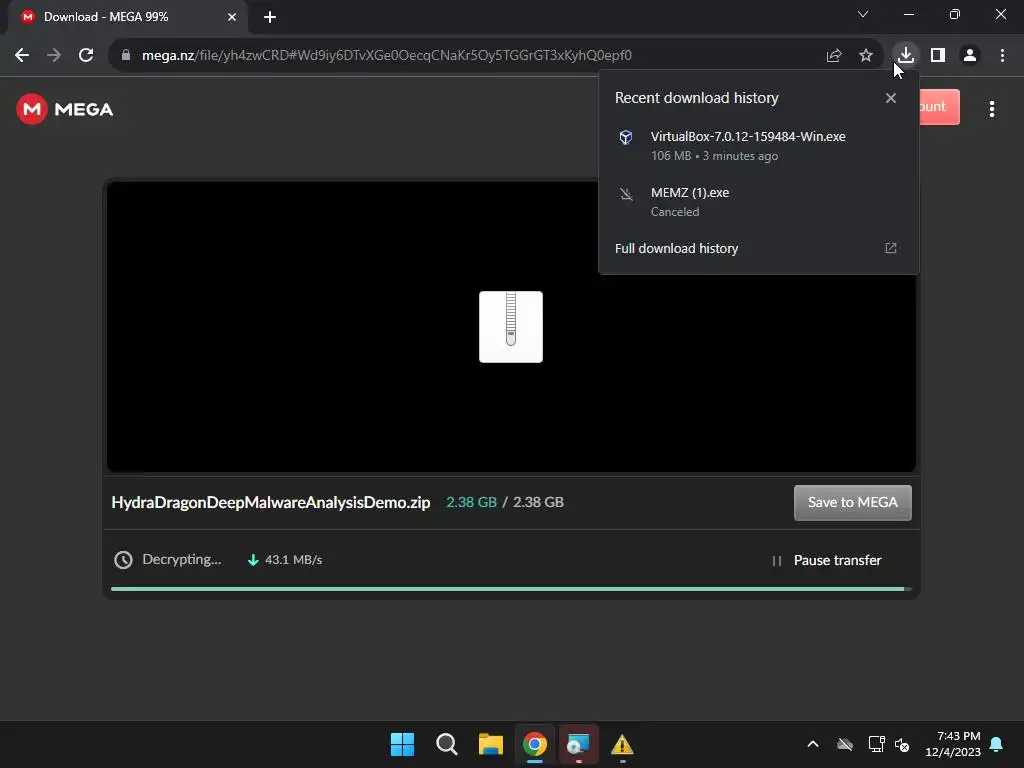
Task: Click the Chrome taskbar icon
Action: coord(535,744)
